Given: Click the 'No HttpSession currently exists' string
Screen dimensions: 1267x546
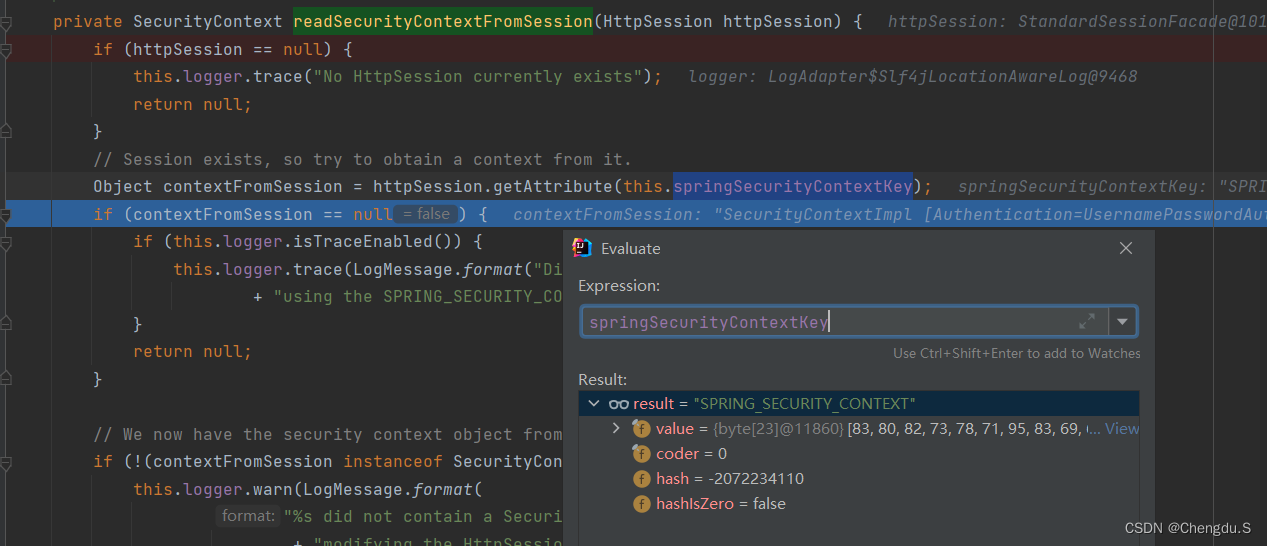Looking at the screenshot, I should pyautogui.click(x=477, y=76).
